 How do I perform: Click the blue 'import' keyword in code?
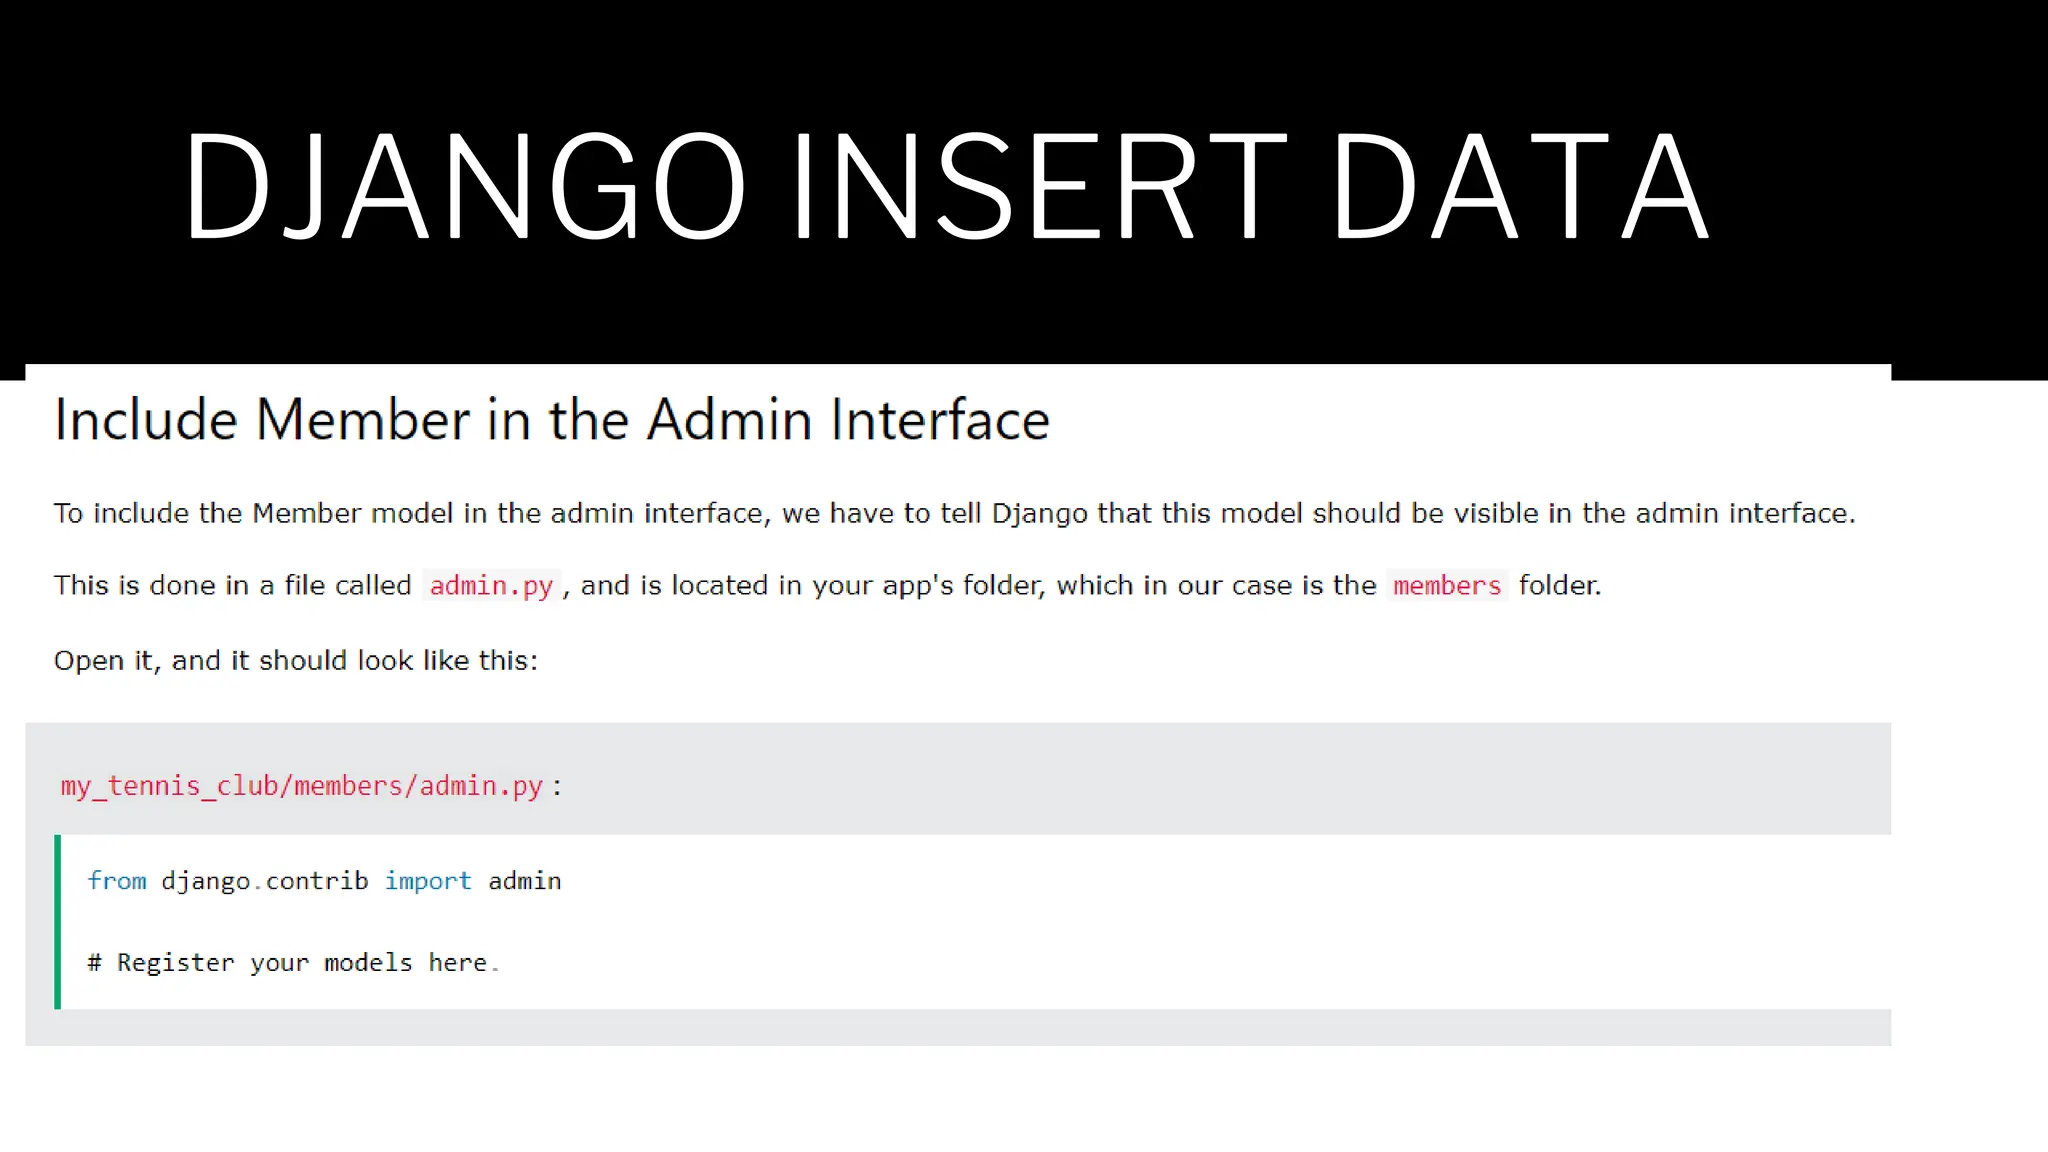point(428,881)
